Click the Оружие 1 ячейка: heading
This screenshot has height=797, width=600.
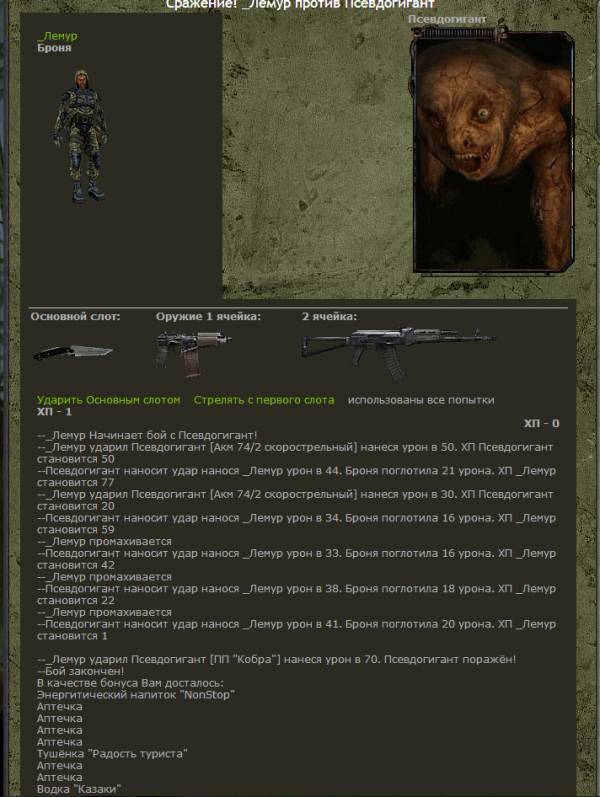pos(208,317)
